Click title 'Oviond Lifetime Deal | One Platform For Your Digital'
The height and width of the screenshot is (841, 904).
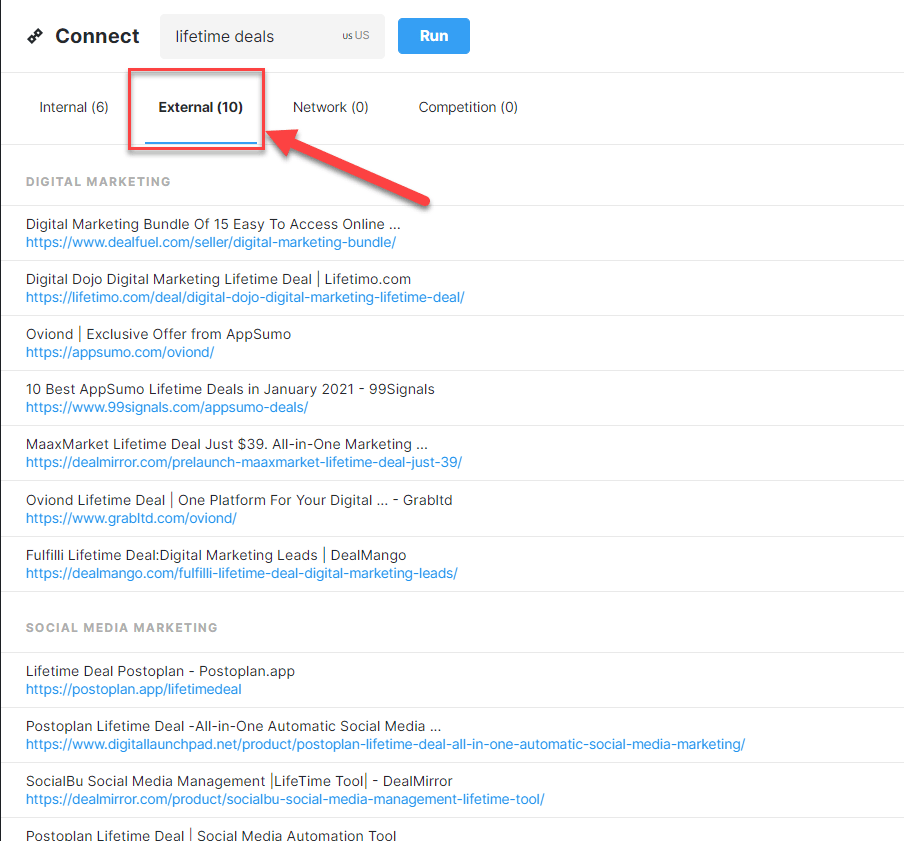(199, 500)
